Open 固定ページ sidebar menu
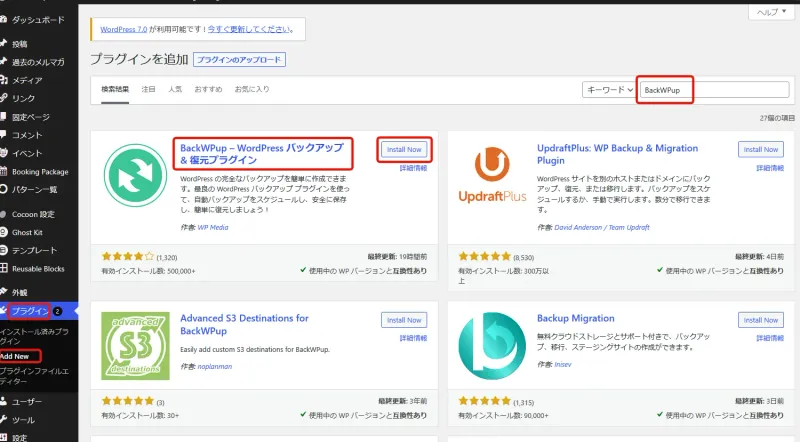800x442 pixels. click(31, 117)
